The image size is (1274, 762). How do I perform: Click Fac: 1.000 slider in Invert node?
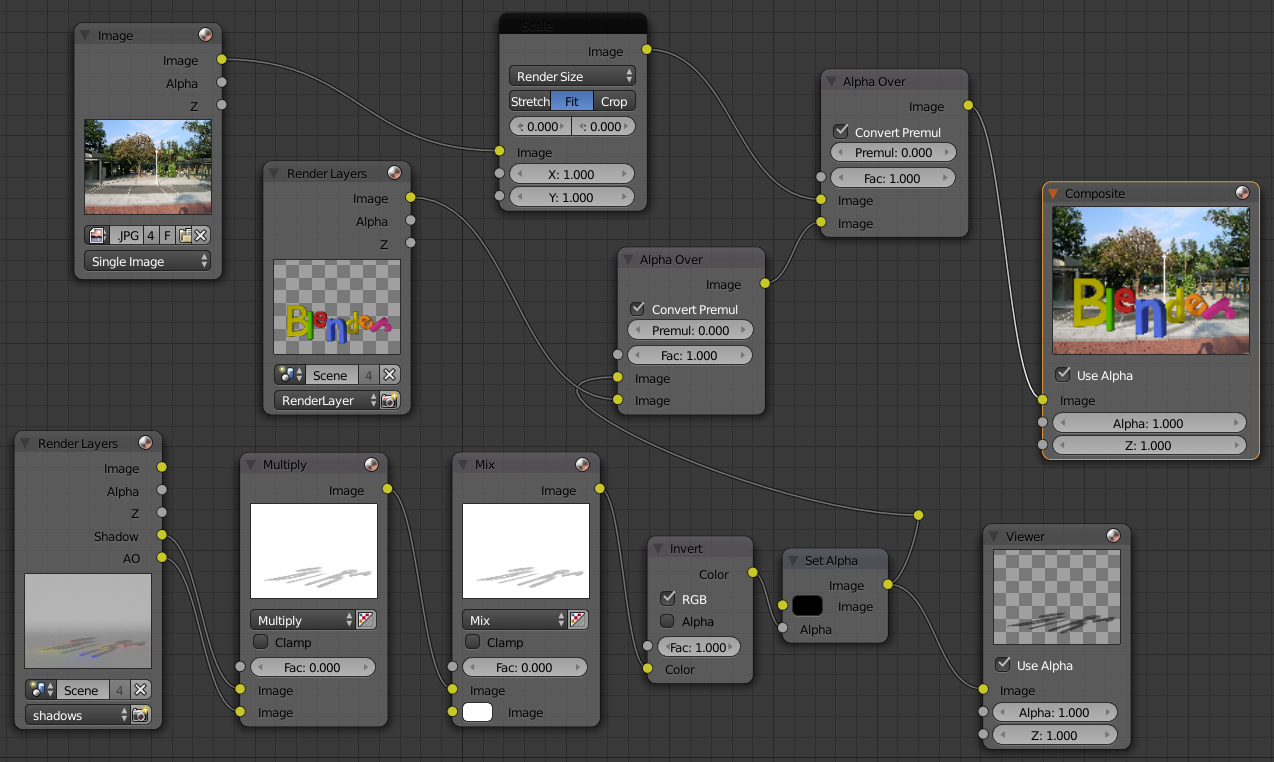[x=698, y=647]
